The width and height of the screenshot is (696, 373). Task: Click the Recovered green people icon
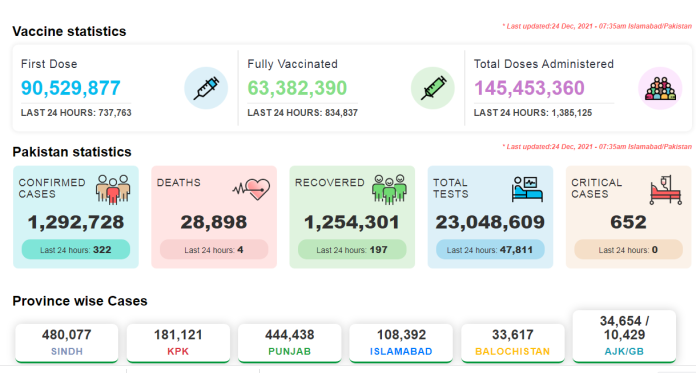389,189
